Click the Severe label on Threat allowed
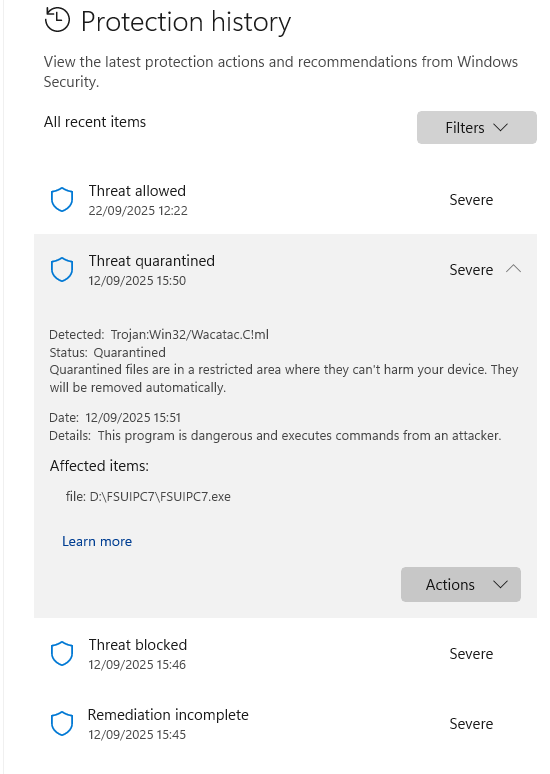550x774 pixels. [x=471, y=200]
